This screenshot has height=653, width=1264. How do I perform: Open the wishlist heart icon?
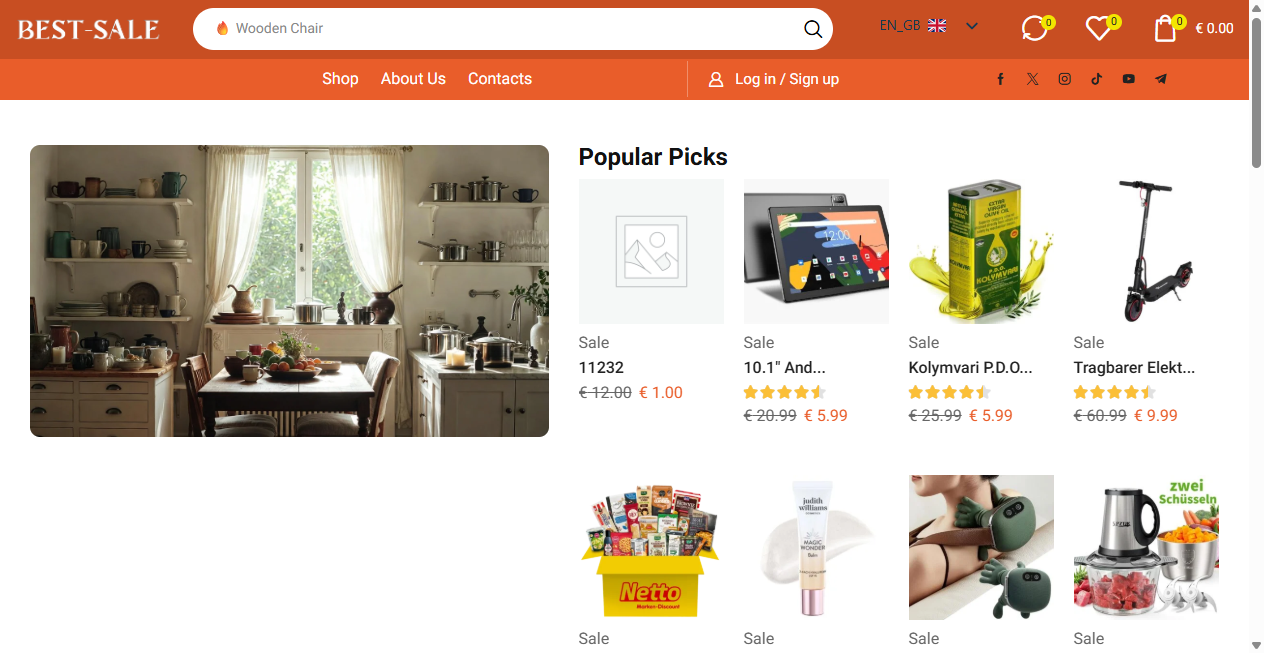coord(1097,29)
